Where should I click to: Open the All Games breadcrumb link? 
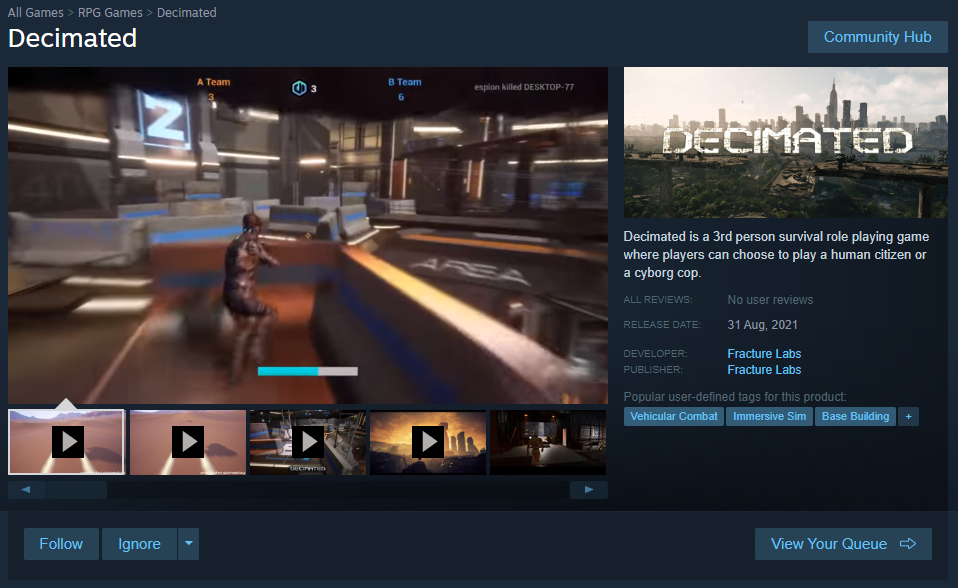click(x=35, y=12)
